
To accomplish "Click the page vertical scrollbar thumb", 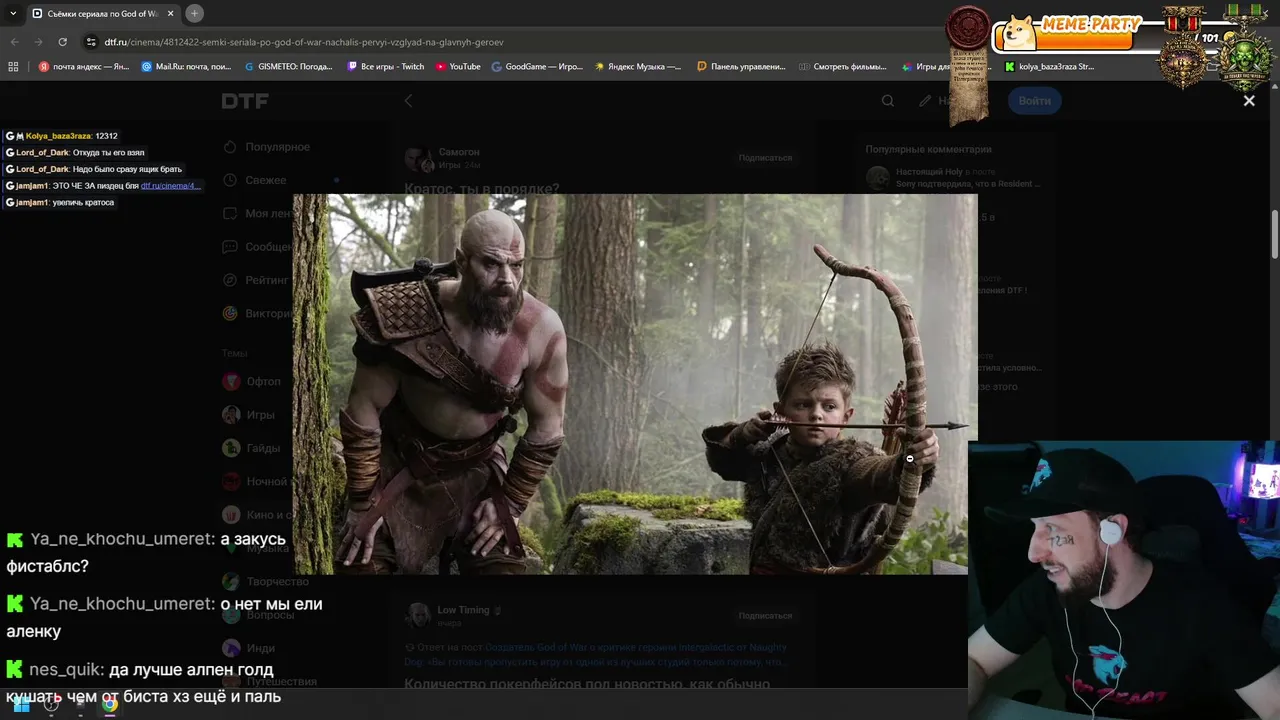I will point(1274,235).
